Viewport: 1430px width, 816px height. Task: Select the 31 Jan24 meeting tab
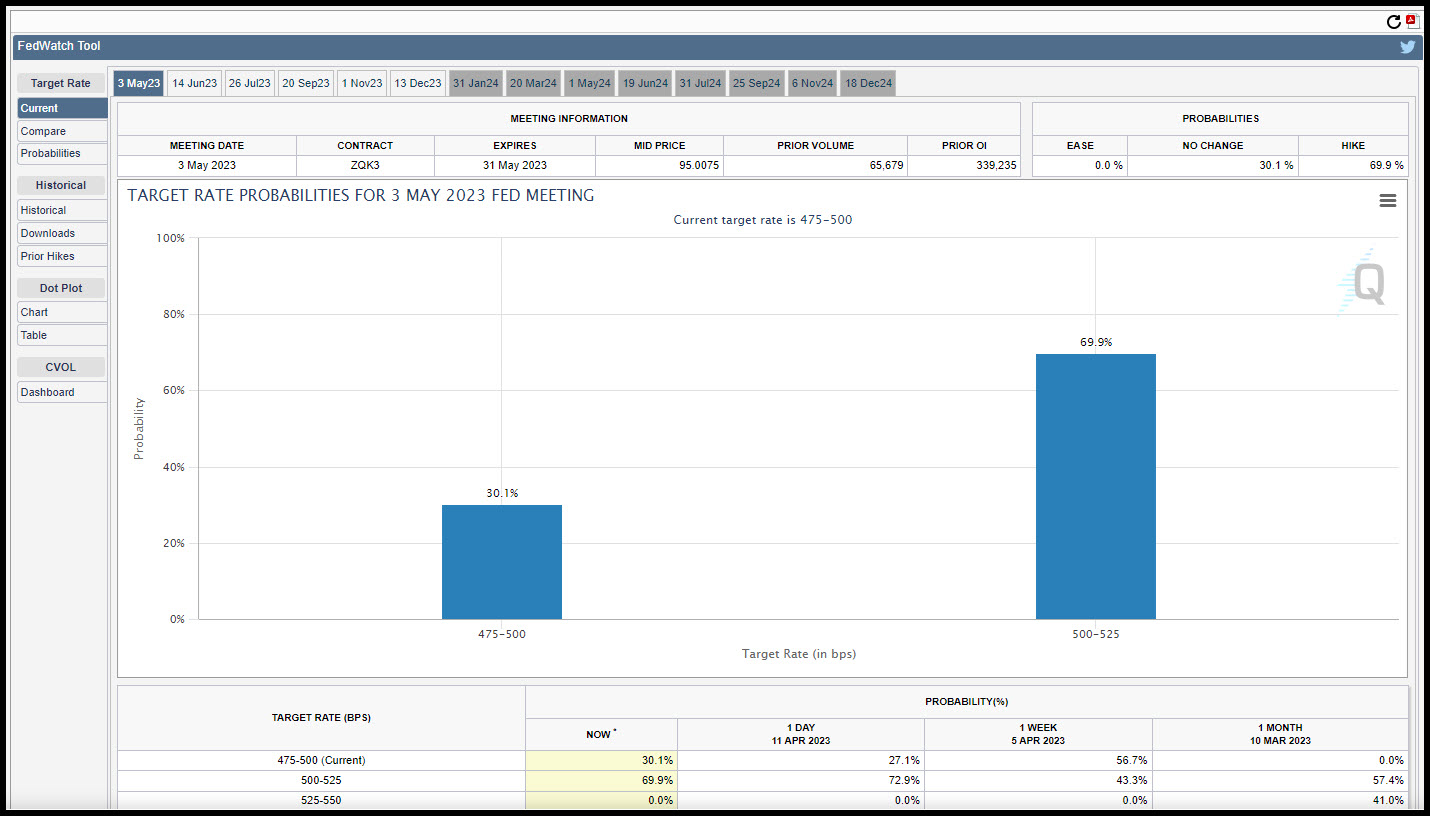coord(475,83)
